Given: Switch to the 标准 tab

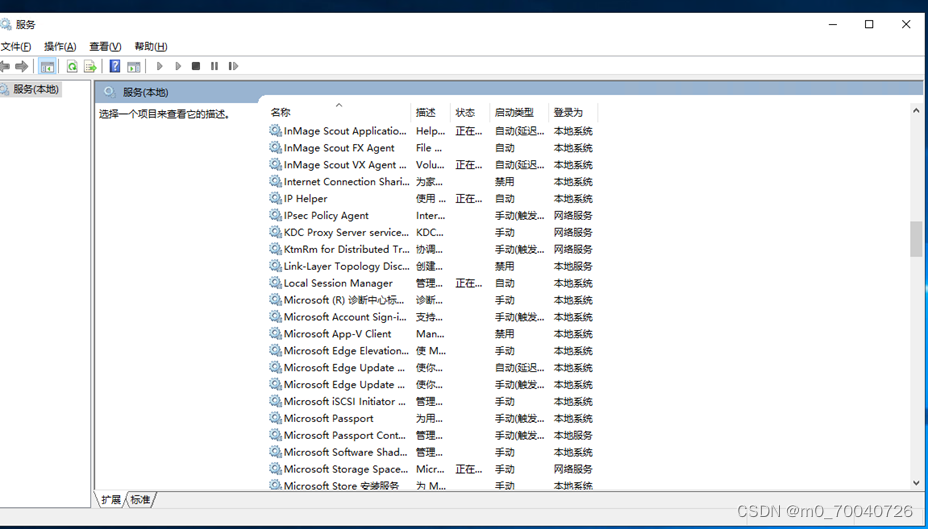Looking at the screenshot, I should point(140,500).
